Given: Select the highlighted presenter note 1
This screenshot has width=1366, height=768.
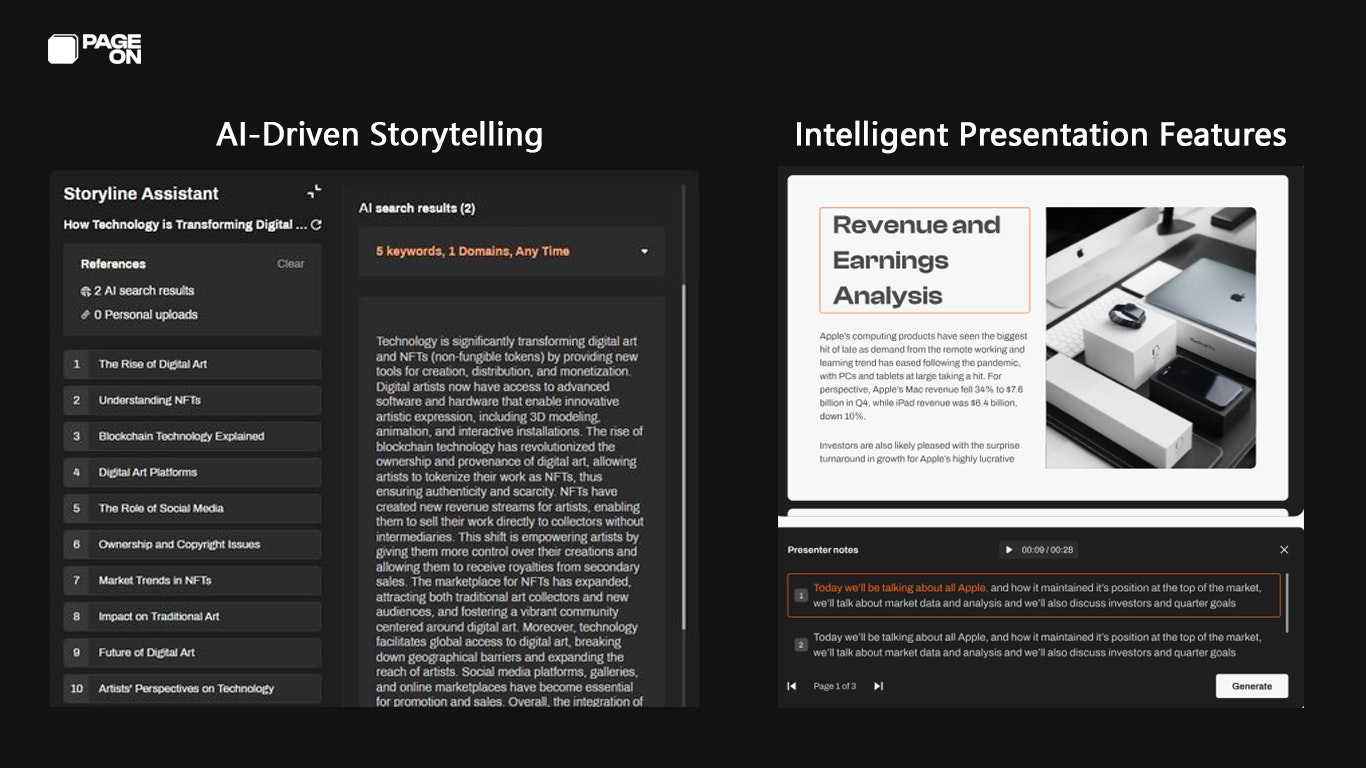Looking at the screenshot, I should pos(1033,595).
